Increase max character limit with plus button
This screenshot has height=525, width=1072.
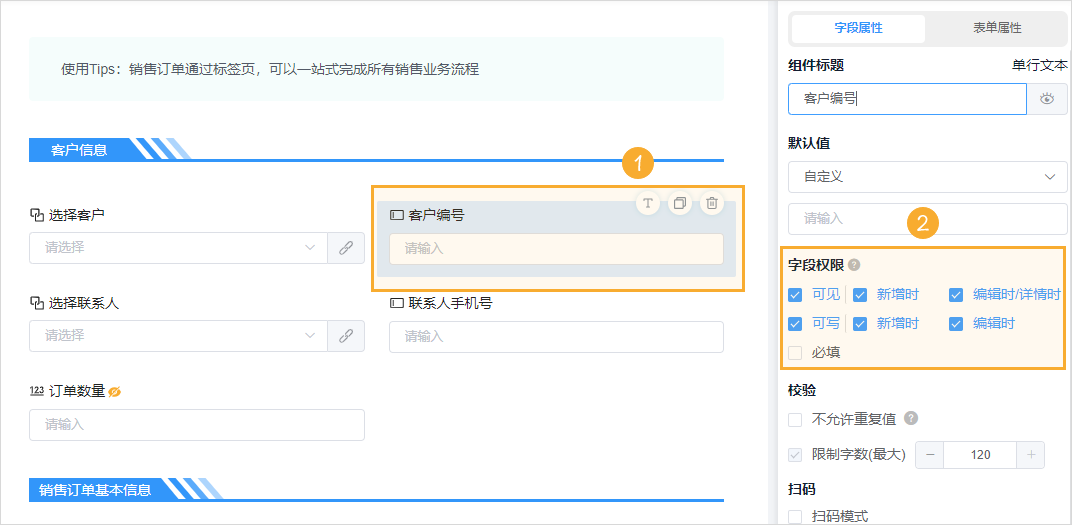pyautogui.click(x=1031, y=454)
